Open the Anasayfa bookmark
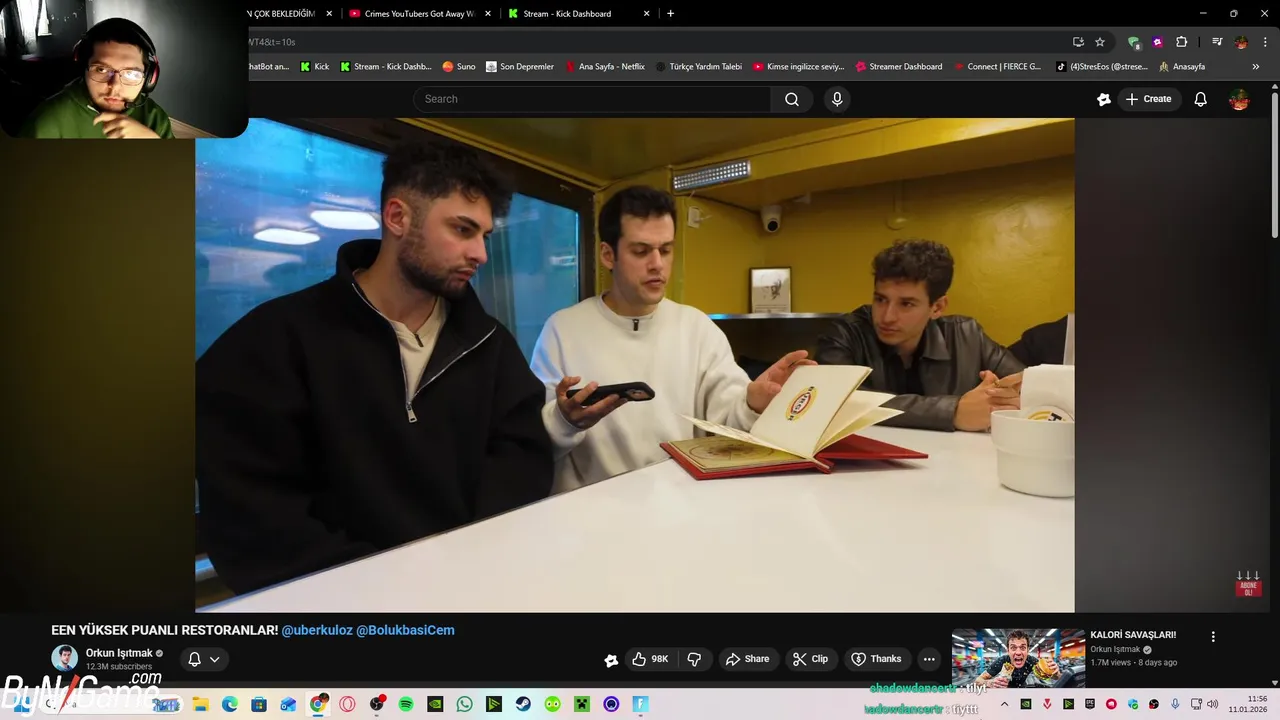The width and height of the screenshot is (1280, 720). [1182, 67]
